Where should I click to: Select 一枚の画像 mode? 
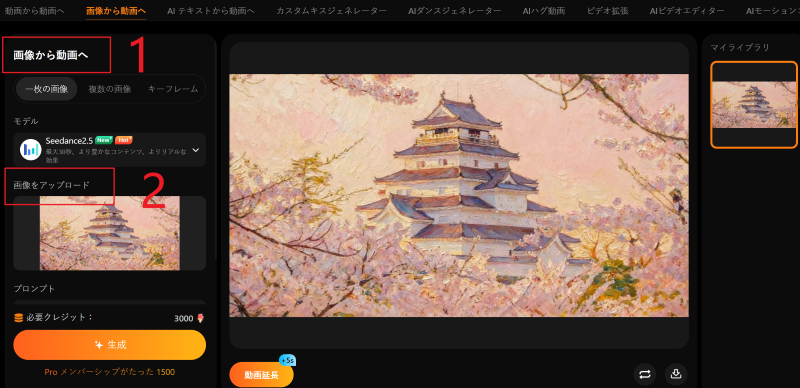click(x=46, y=89)
